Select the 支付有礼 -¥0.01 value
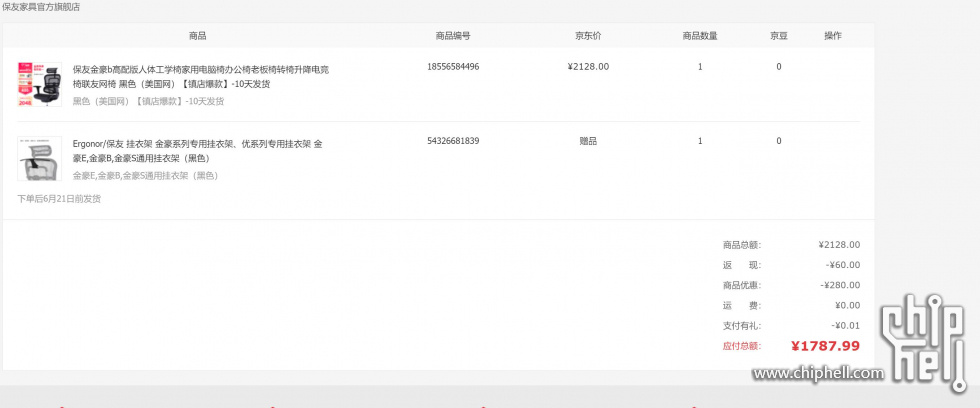The height and width of the screenshot is (408, 980). pyautogui.click(x=846, y=326)
